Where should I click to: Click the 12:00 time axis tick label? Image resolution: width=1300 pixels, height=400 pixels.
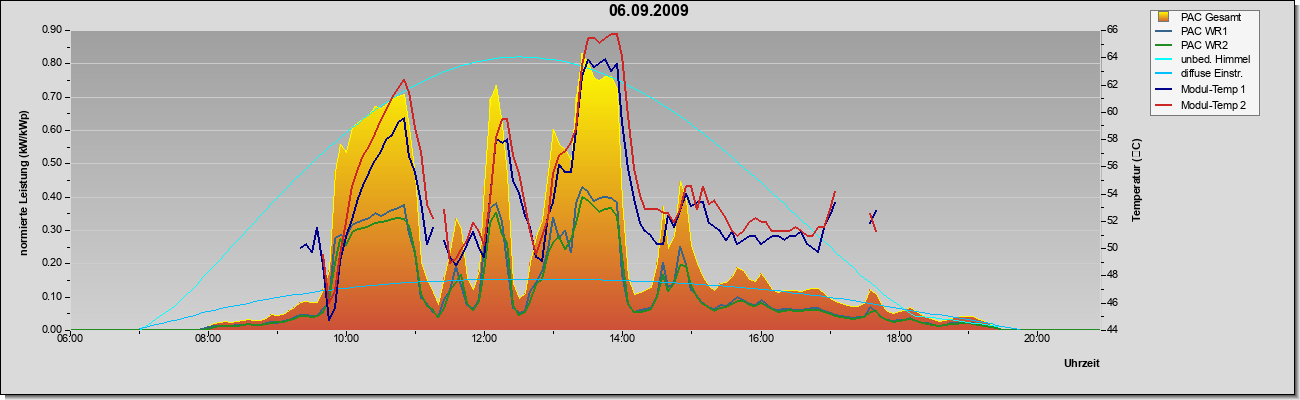click(484, 338)
